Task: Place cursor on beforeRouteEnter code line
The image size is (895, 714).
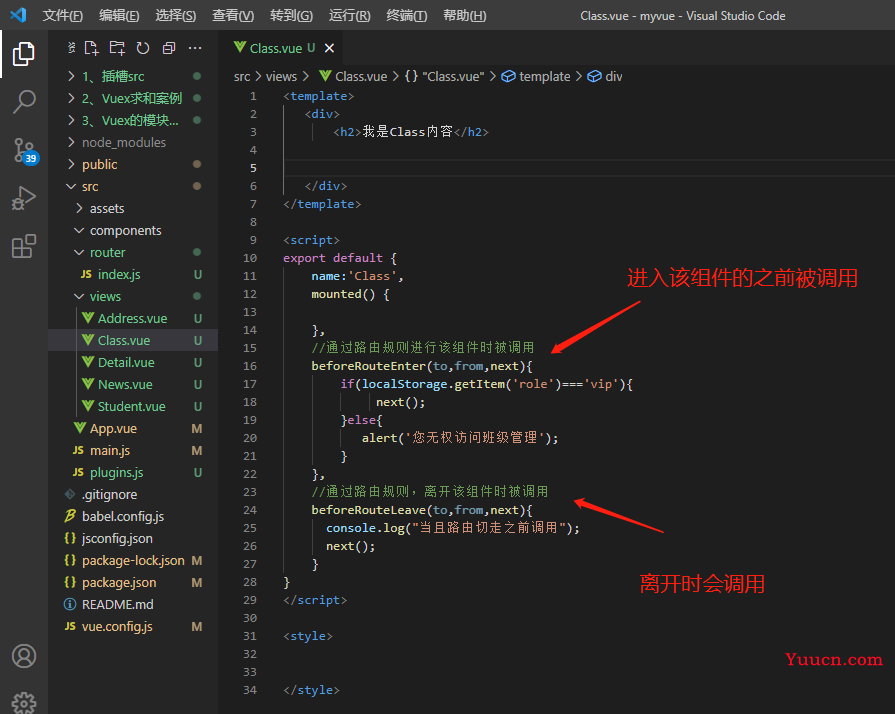Action: point(422,366)
